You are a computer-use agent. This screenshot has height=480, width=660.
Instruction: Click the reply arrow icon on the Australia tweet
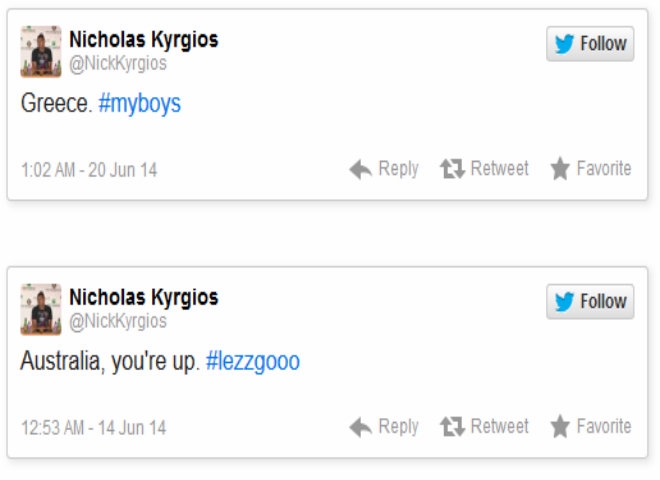361,427
